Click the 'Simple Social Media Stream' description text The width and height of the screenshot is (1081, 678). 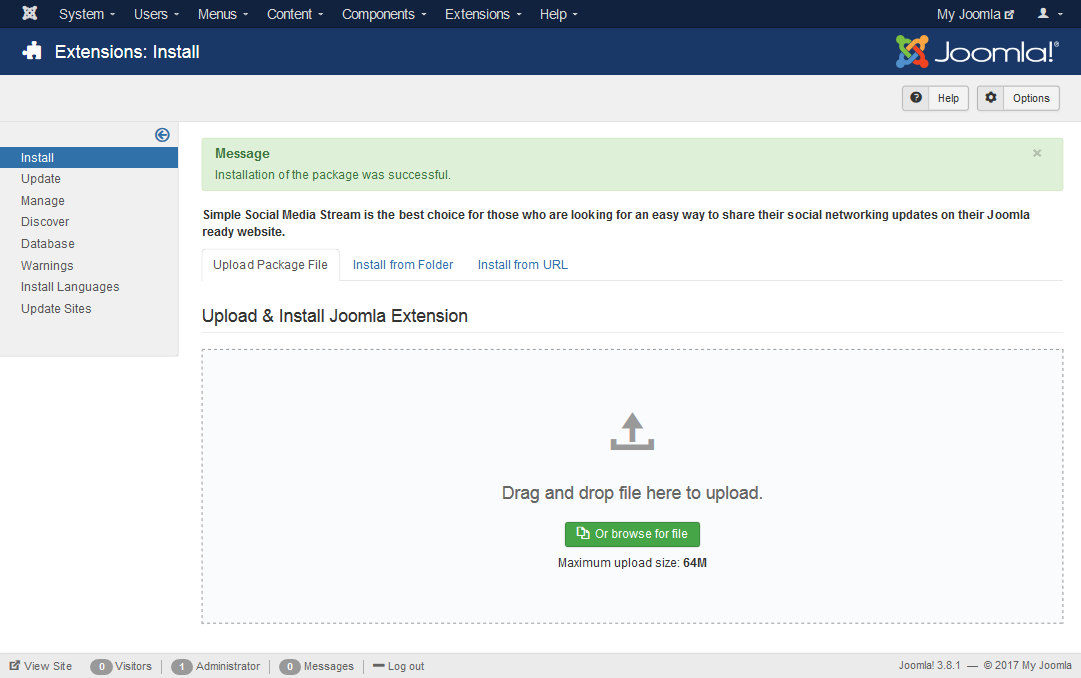616,223
